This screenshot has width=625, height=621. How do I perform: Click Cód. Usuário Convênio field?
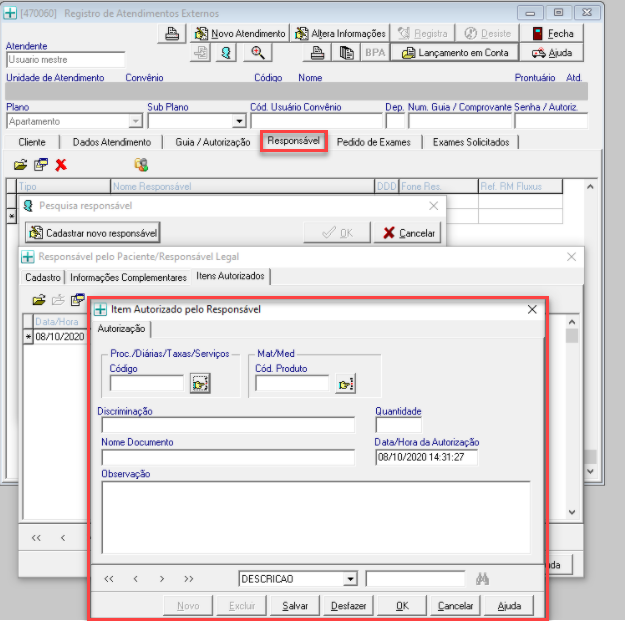click(316, 121)
